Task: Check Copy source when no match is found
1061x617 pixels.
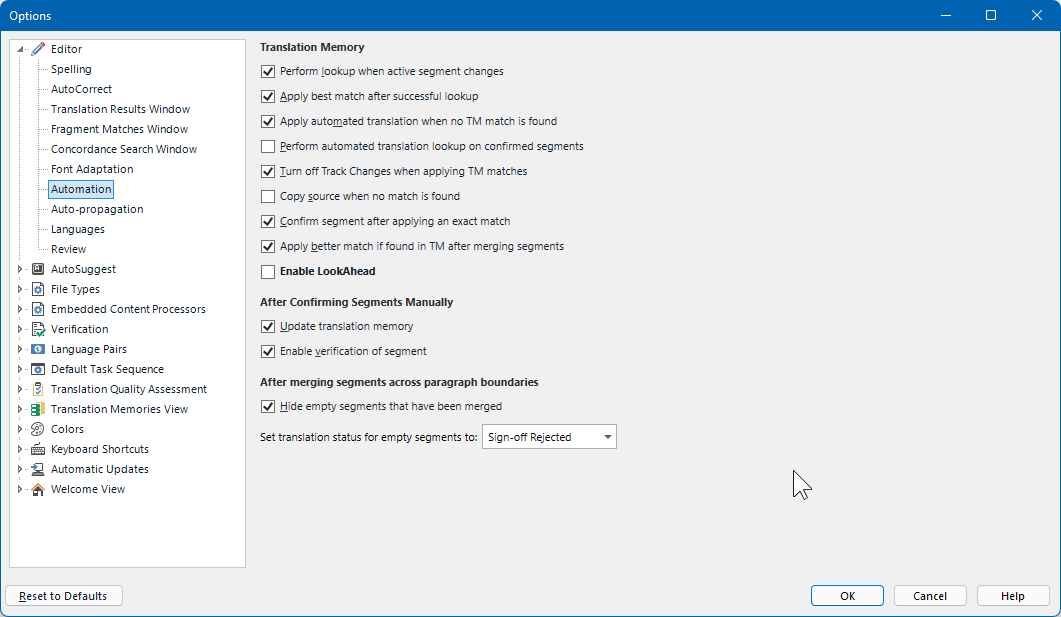Action: click(268, 196)
